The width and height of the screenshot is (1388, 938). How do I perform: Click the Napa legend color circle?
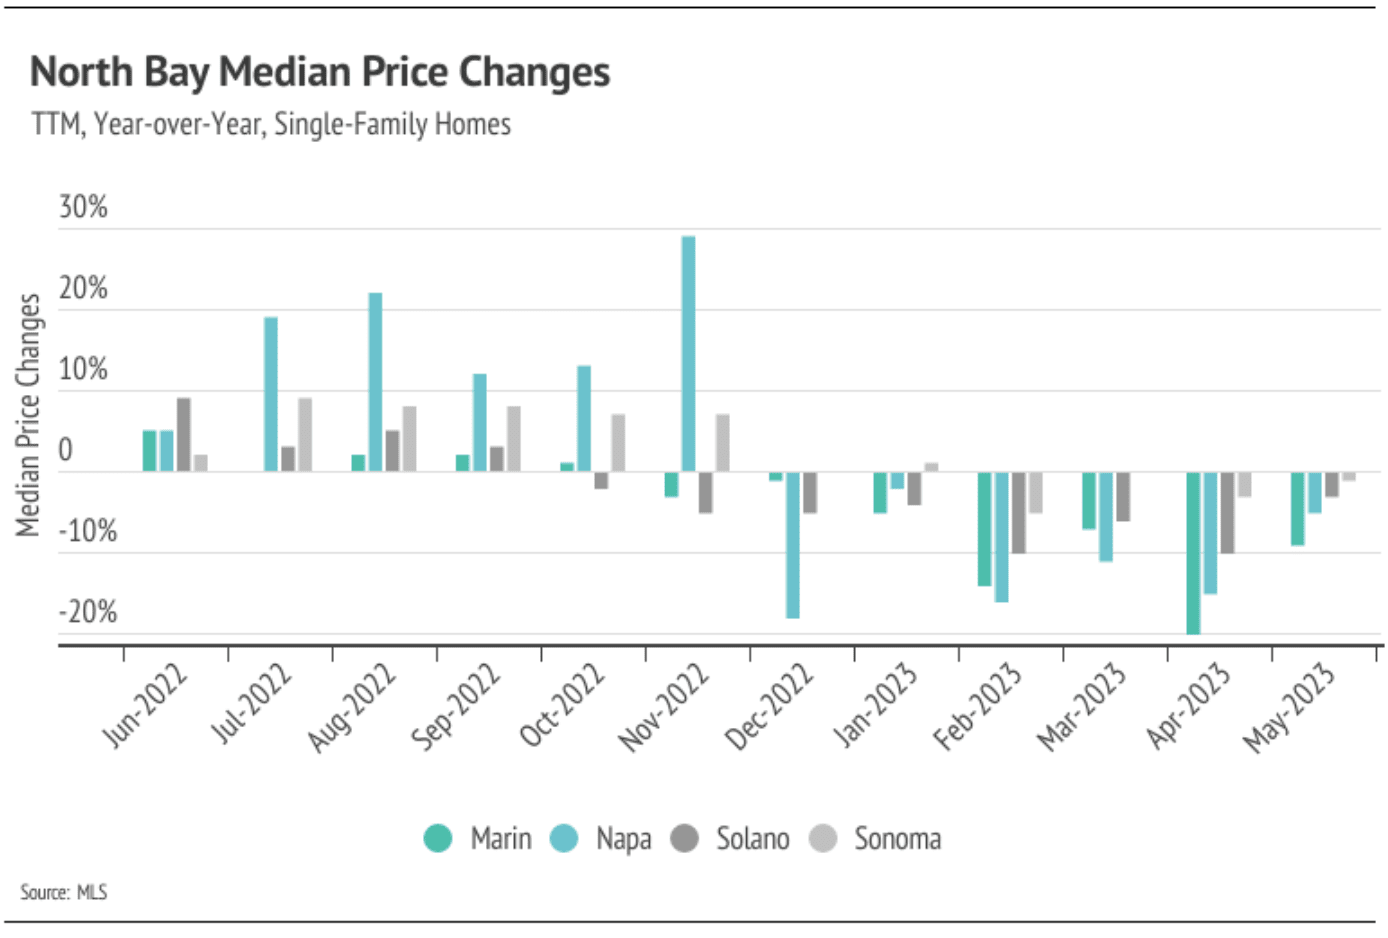coord(565,838)
